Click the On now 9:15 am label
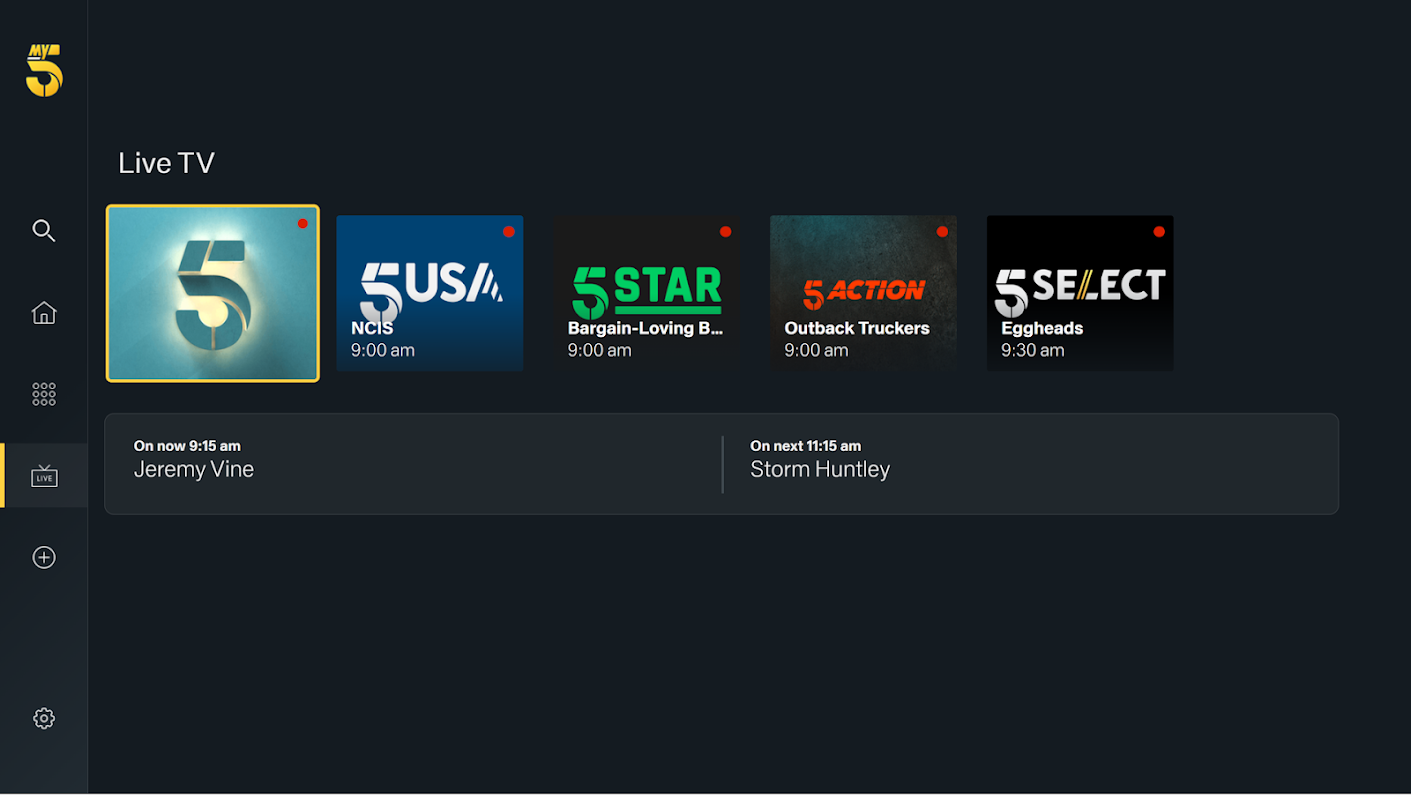Image resolution: width=1411 pixels, height=800 pixels. pos(187,446)
